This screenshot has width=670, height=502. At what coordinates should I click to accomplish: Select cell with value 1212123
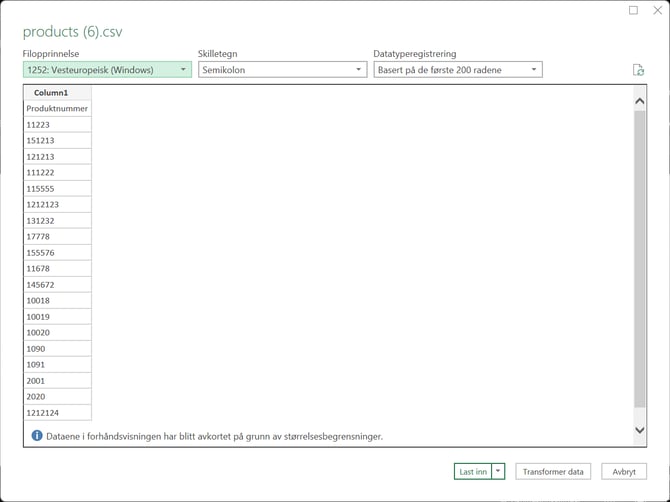[57, 205]
